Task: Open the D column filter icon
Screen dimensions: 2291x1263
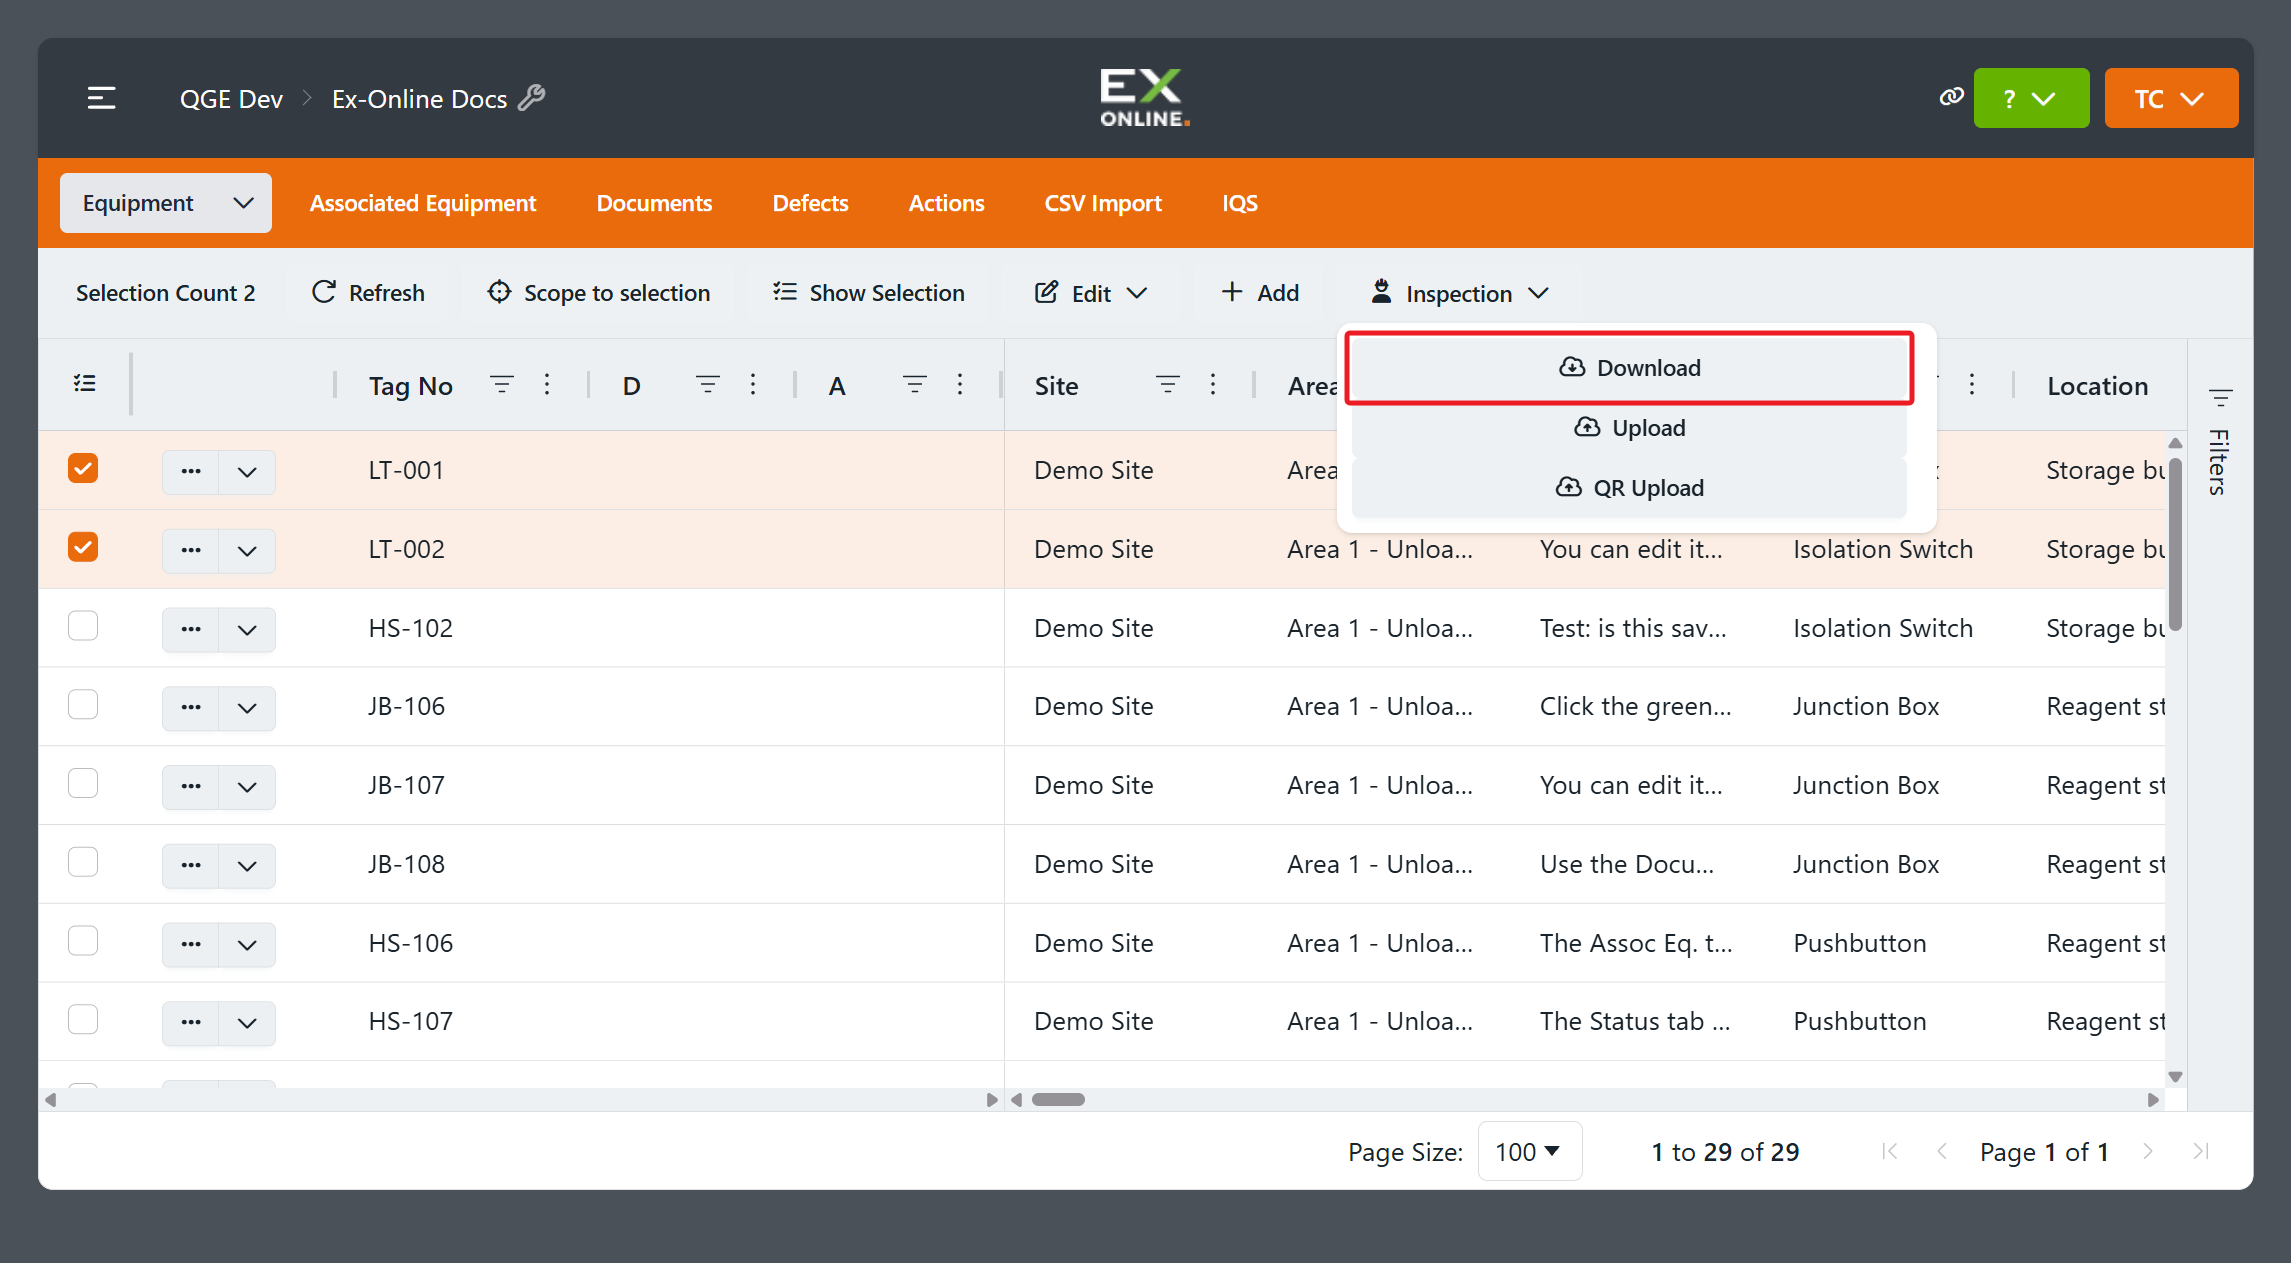Action: [x=707, y=384]
